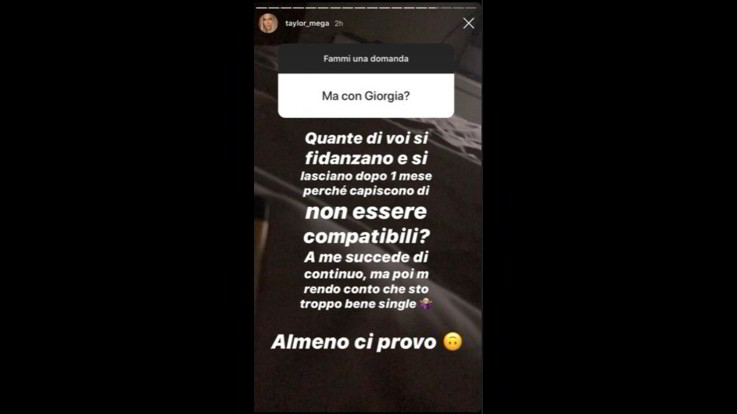Tap the purple shrug emoji
The height and width of the screenshot is (414, 737).
[426, 304]
